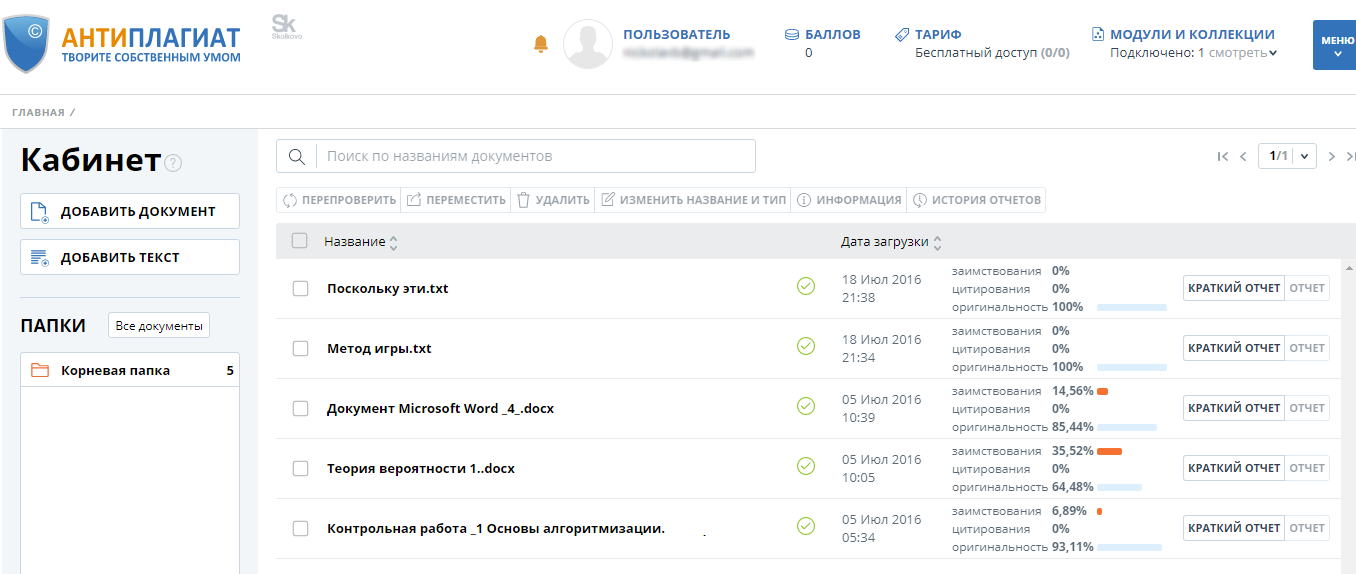
Task: Click the orange borrowing bar for Теория вероятности
Action: coord(1109,451)
